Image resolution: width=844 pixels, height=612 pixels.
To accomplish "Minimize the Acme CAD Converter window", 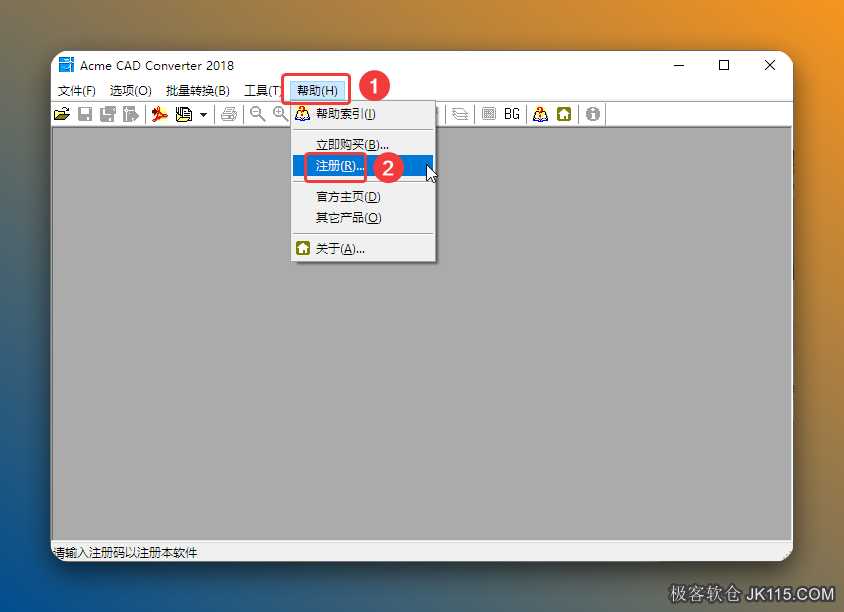I will pyautogui.click(x=679, y=65).
